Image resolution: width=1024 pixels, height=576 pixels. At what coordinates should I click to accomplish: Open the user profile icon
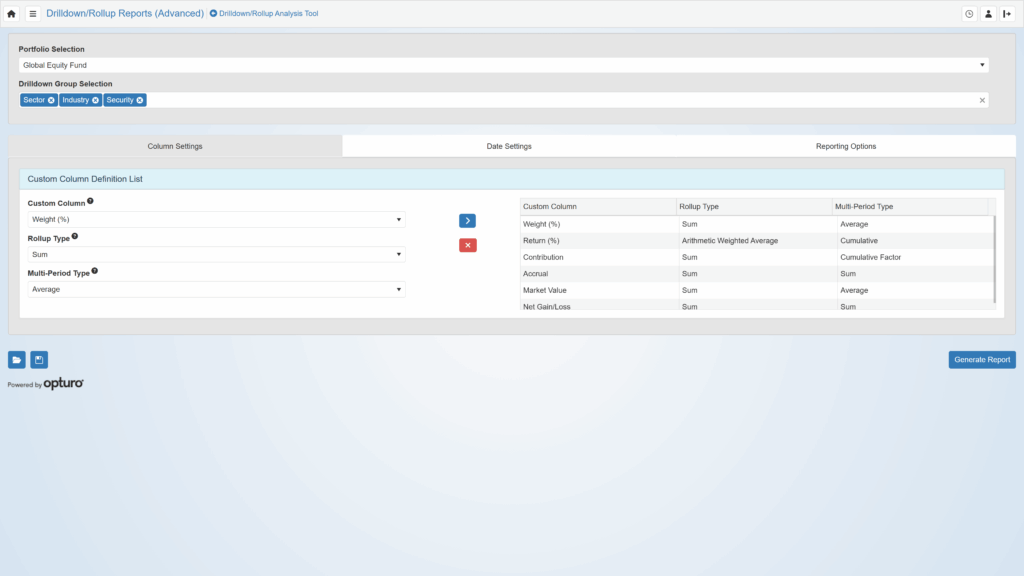[988, 14]
